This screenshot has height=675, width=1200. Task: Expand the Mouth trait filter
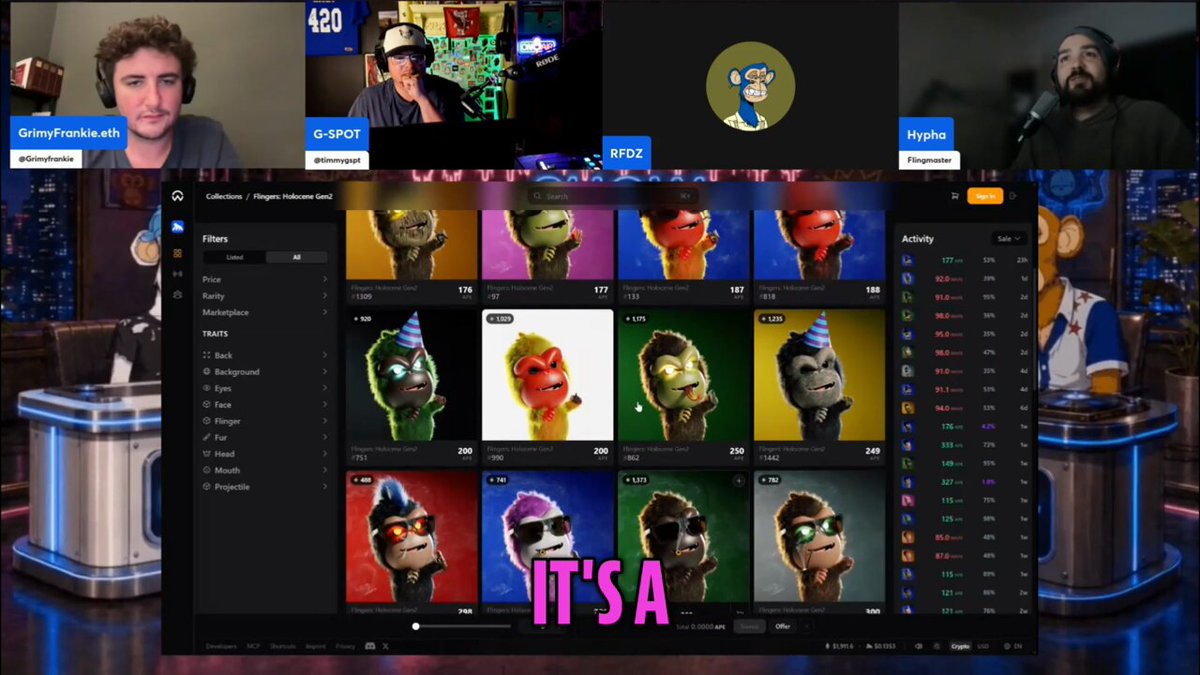pos(265,470)
